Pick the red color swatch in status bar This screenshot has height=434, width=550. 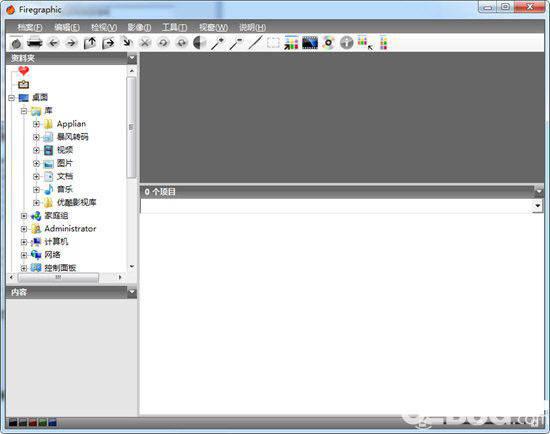[x=33, y=422]
